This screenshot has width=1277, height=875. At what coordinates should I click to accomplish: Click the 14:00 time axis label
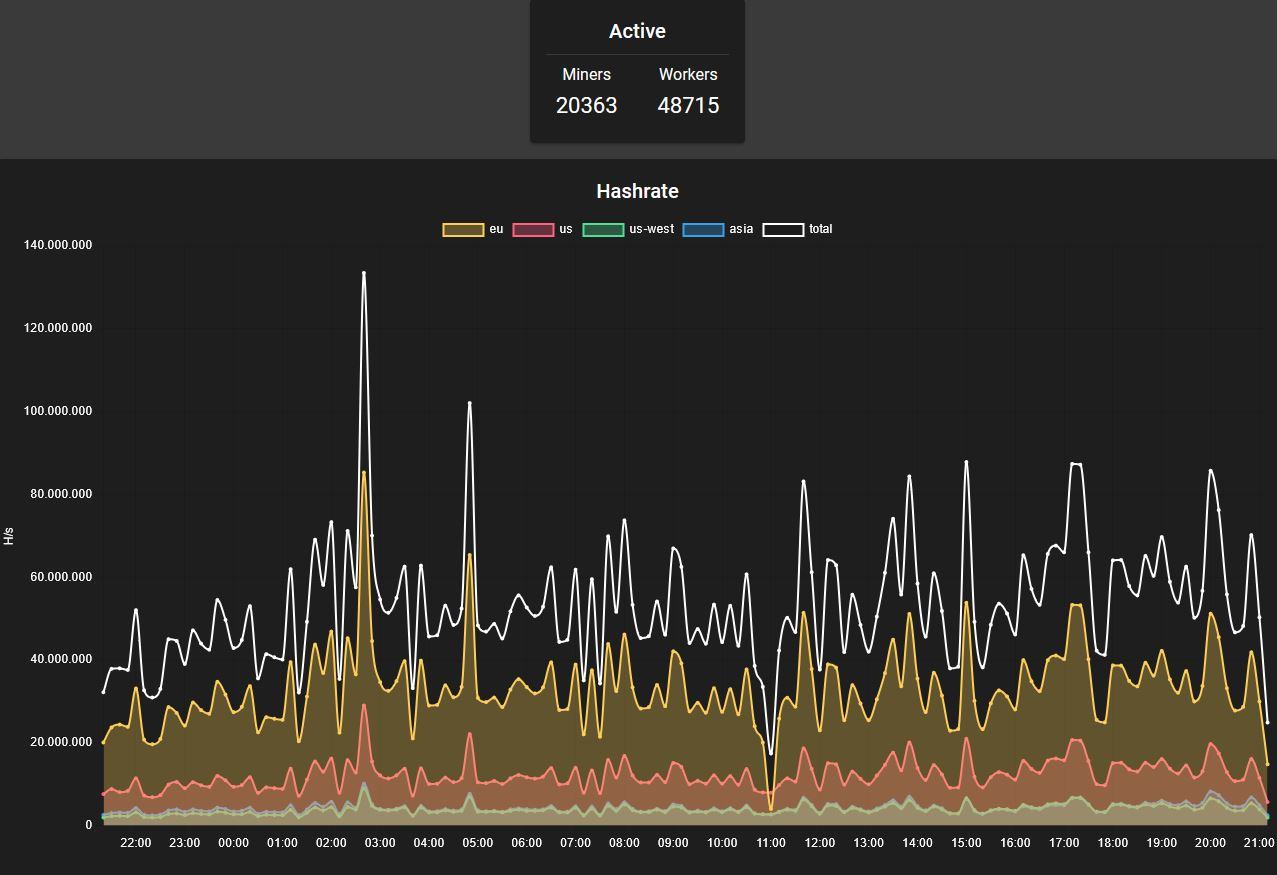[x=917, y=843]
